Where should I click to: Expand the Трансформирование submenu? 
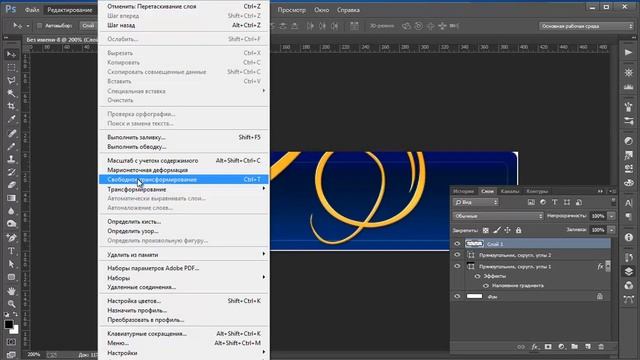click(184, 189)
